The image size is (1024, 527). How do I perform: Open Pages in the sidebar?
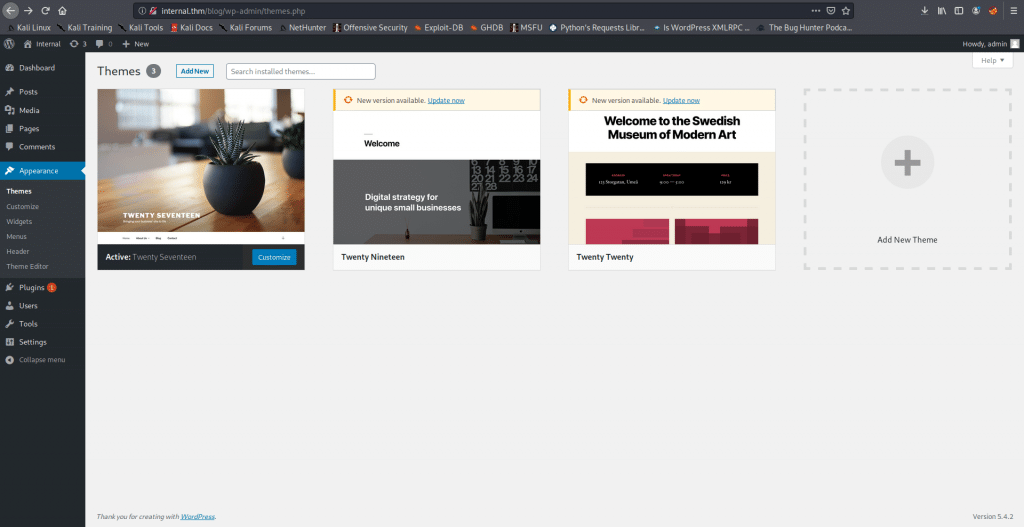pos(42,129)
